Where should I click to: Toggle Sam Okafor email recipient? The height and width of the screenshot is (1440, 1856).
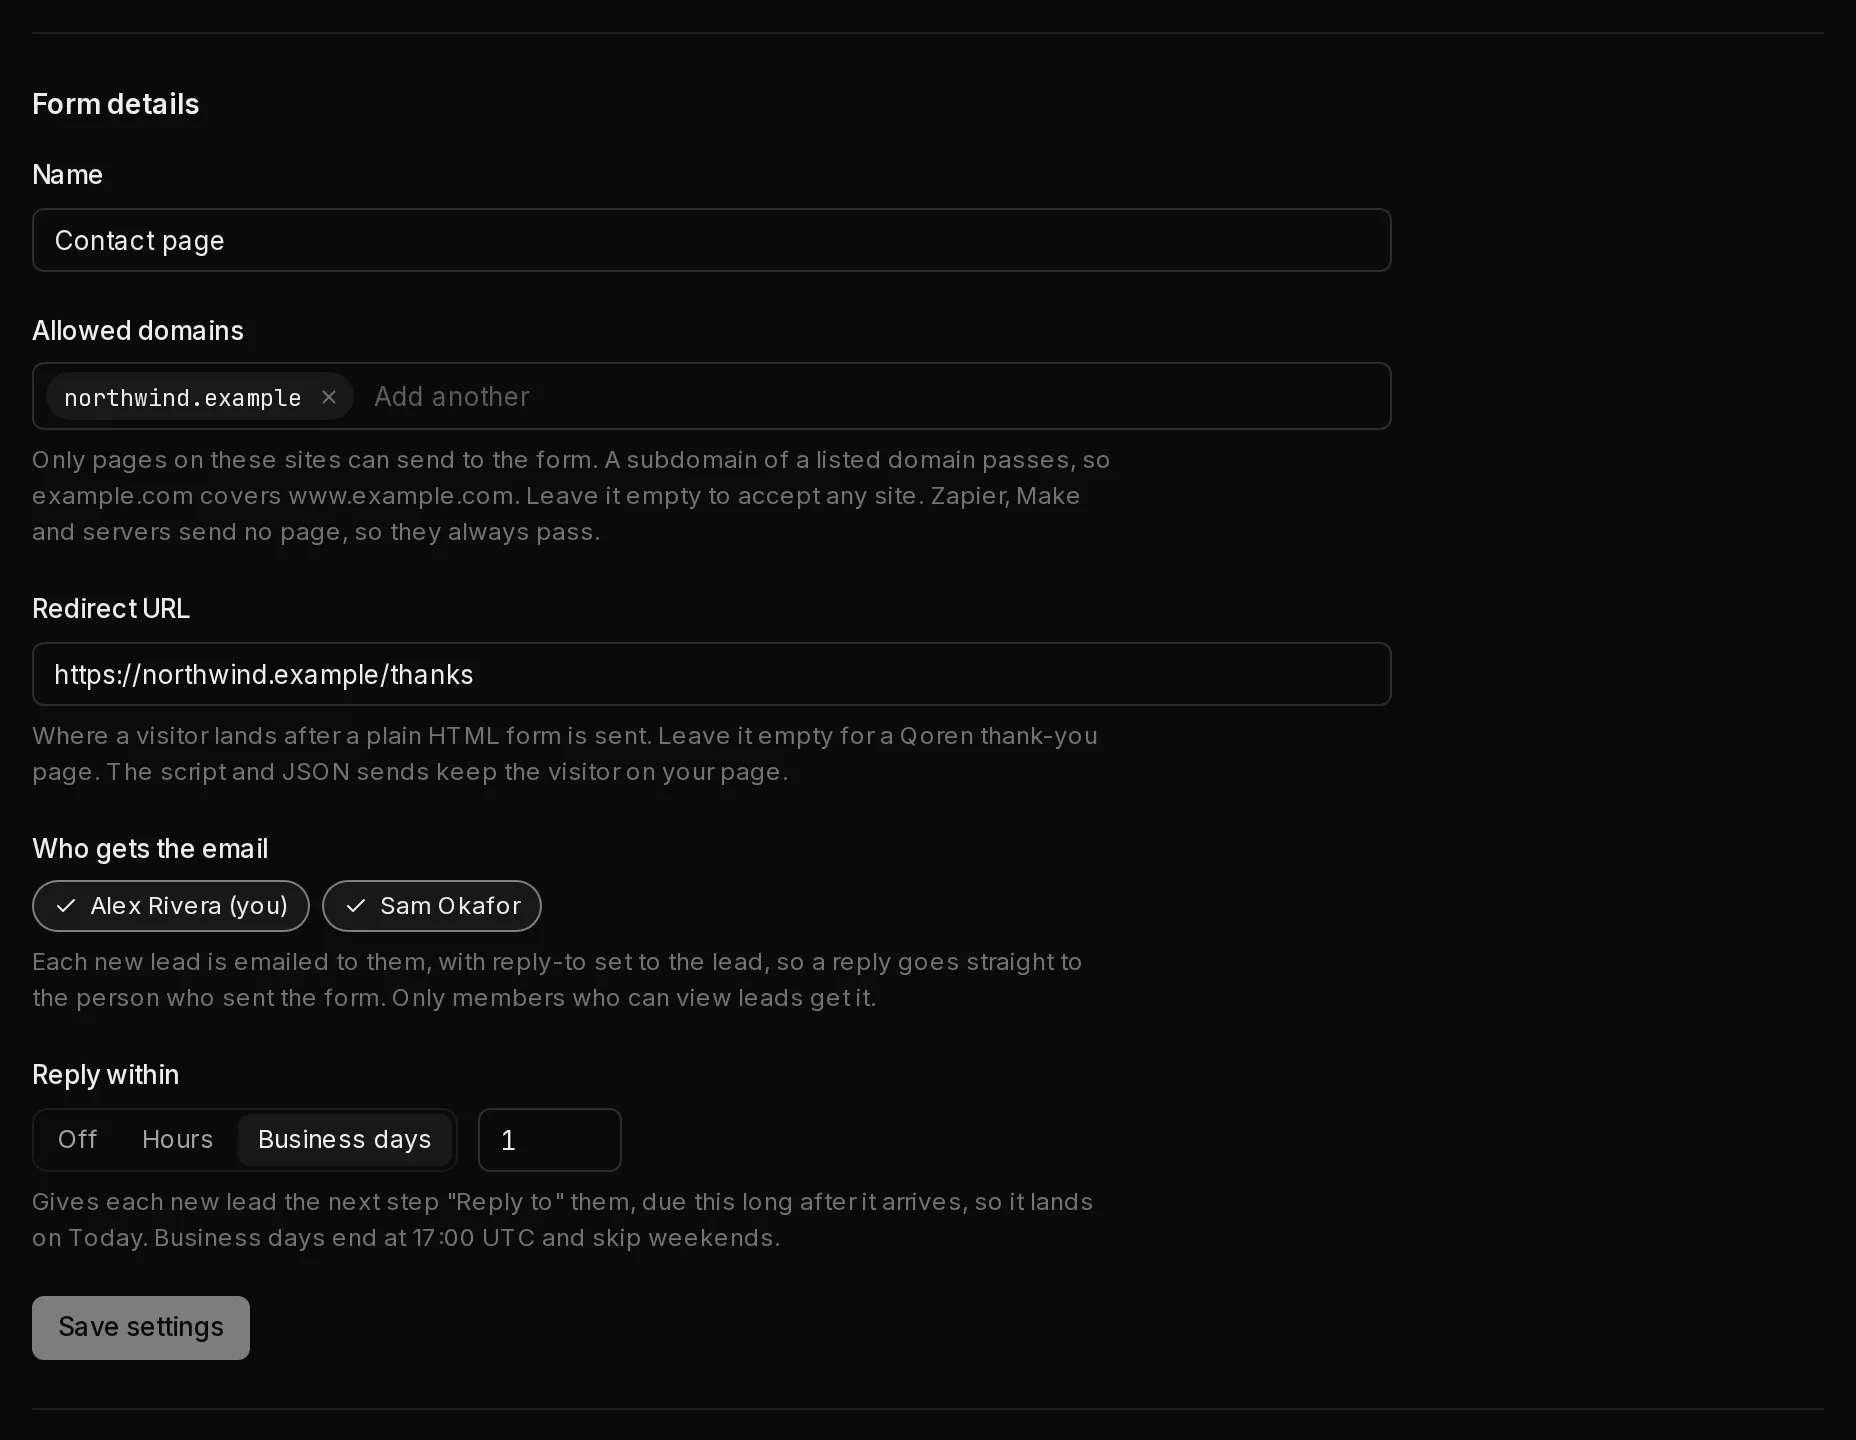[x=432, y=906]
